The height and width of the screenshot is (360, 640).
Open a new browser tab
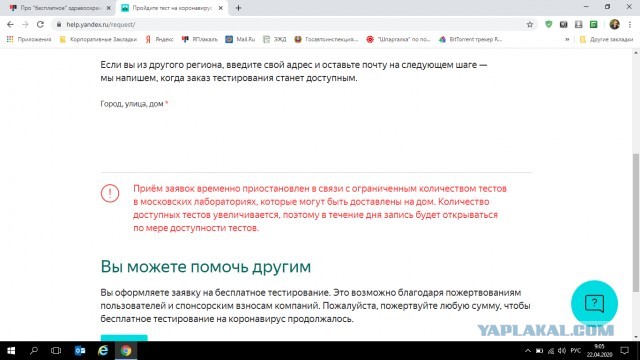(238, 8)
